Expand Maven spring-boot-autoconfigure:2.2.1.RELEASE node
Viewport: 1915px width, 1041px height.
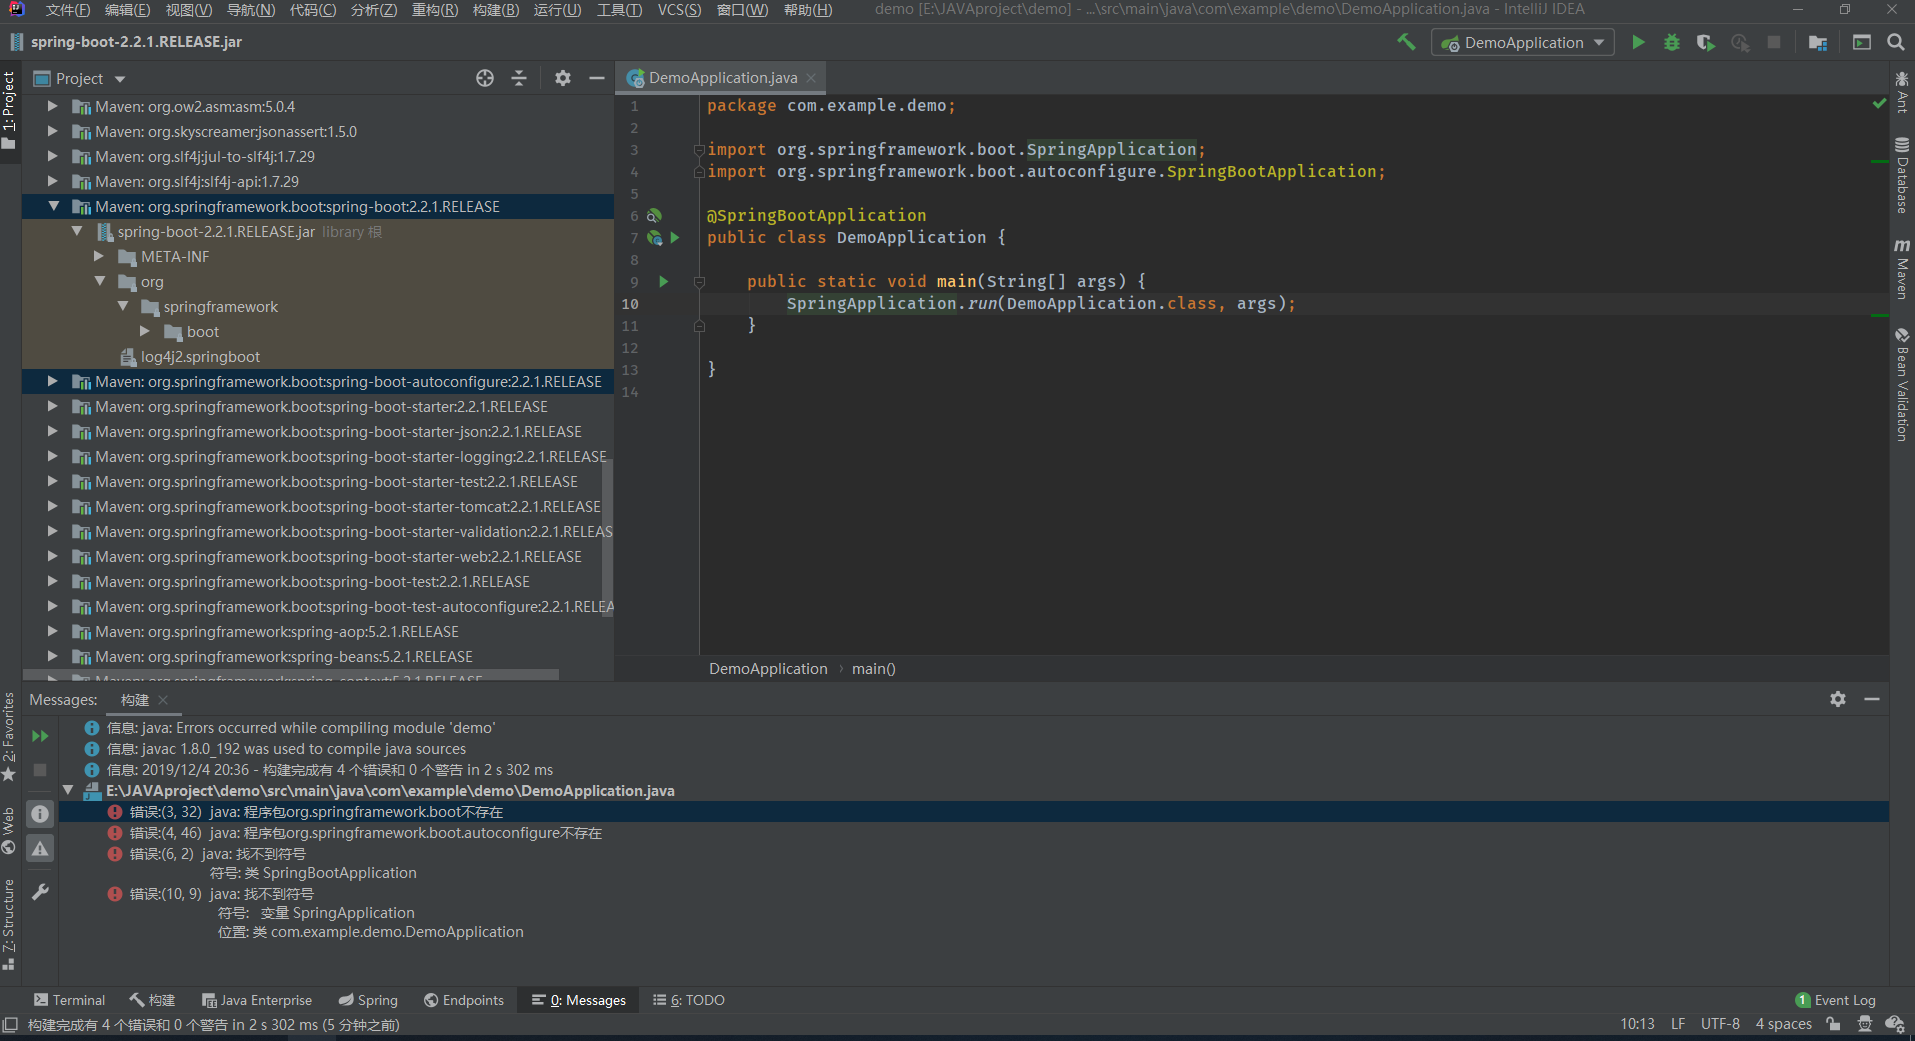point(53,381)
